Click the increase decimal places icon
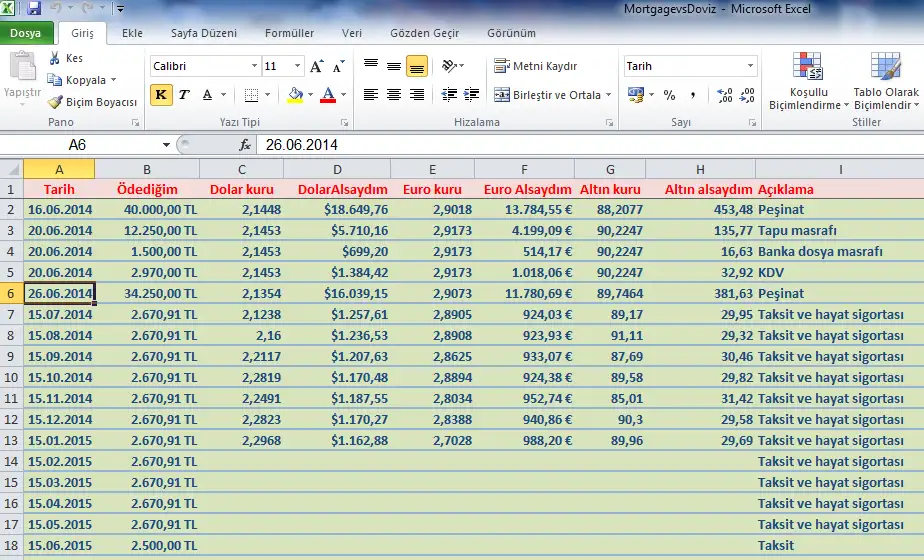Image resolution: width=924 pixels, height=560 pixels. pyautogui.click(x=724, y=95)
